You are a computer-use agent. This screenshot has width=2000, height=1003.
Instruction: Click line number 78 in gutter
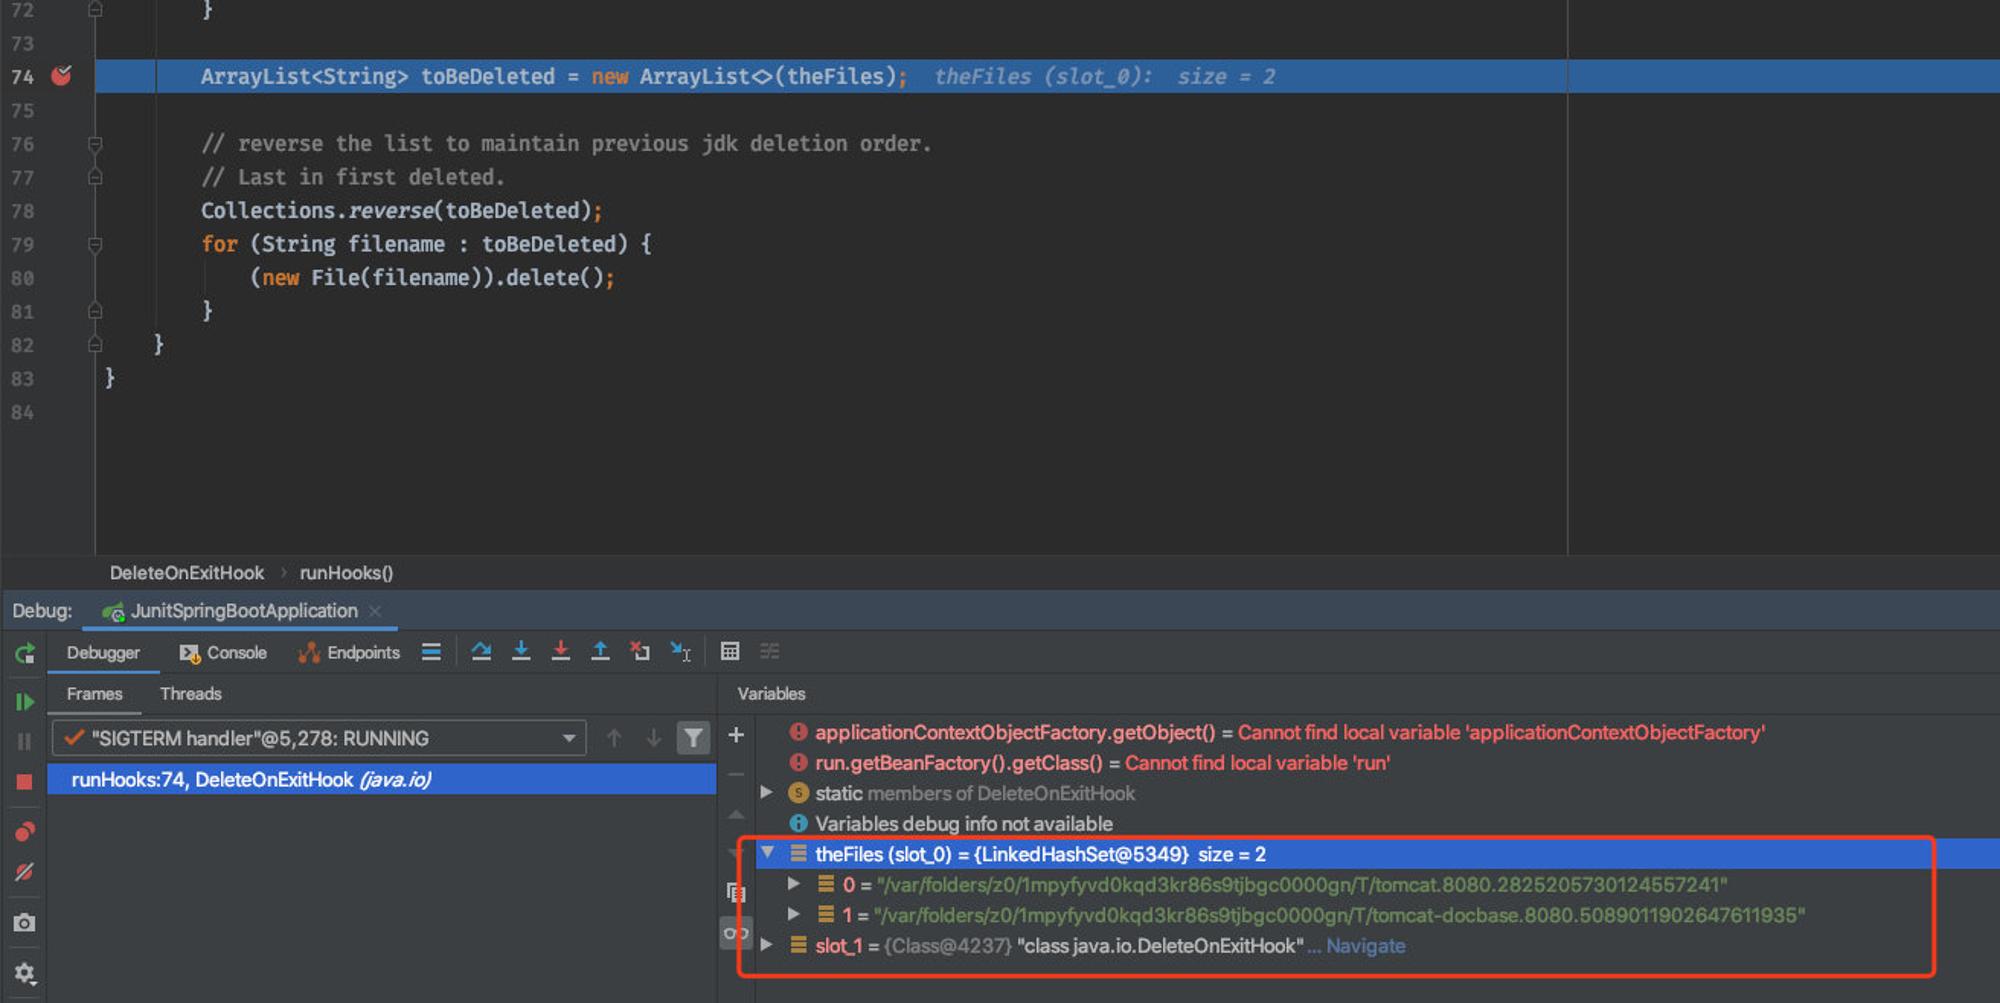tap(22, 211)
